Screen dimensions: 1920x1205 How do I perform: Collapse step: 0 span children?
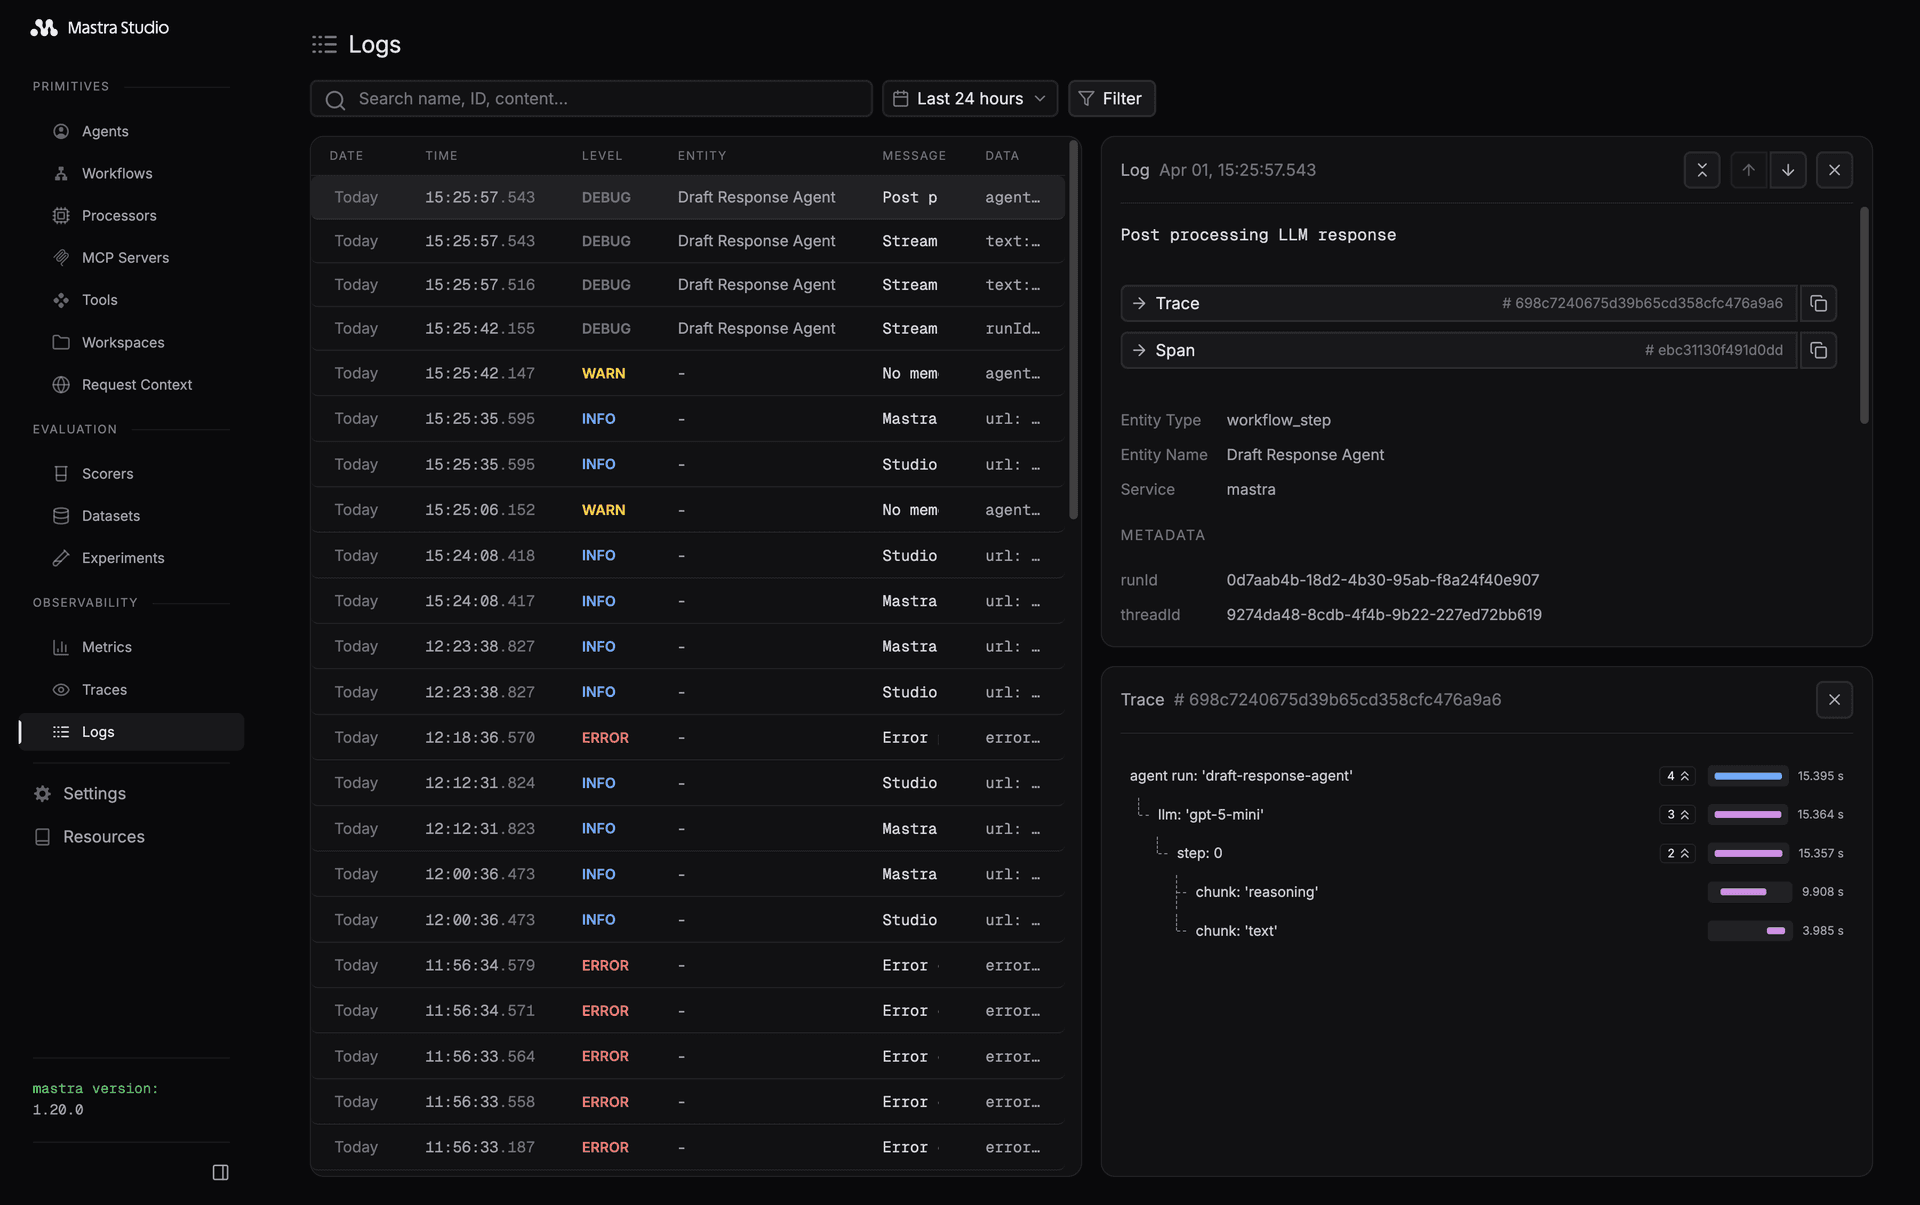click(x=1677, y=853)
